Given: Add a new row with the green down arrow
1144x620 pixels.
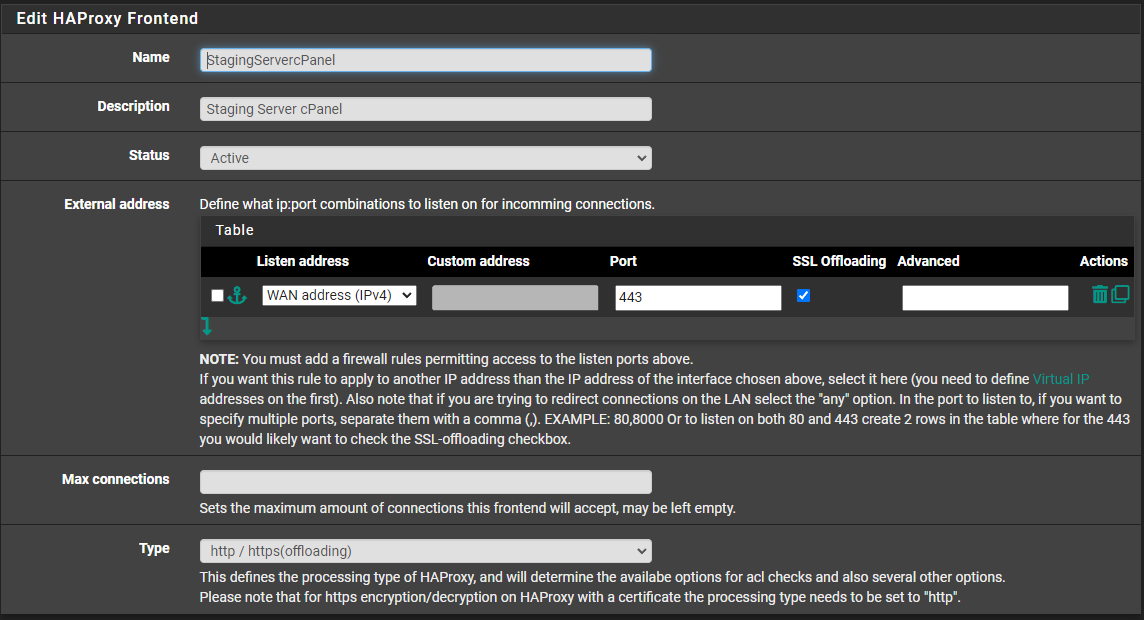Looking at the screenshot, I should click(206, 326).
